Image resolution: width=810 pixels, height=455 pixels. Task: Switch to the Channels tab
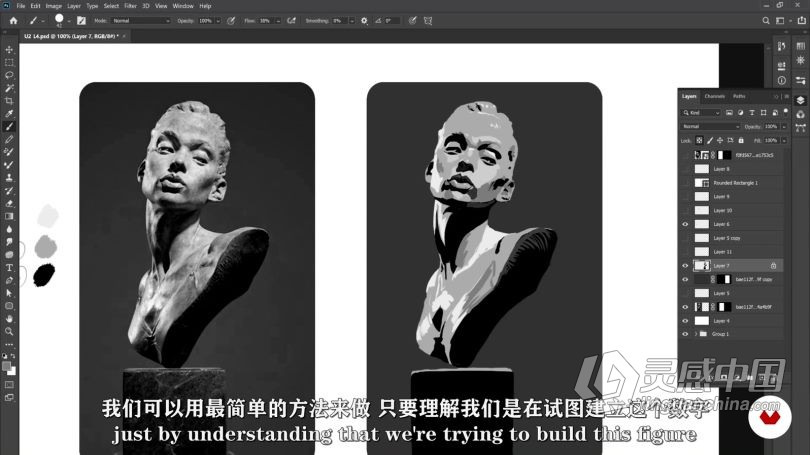tap(714, 97)
